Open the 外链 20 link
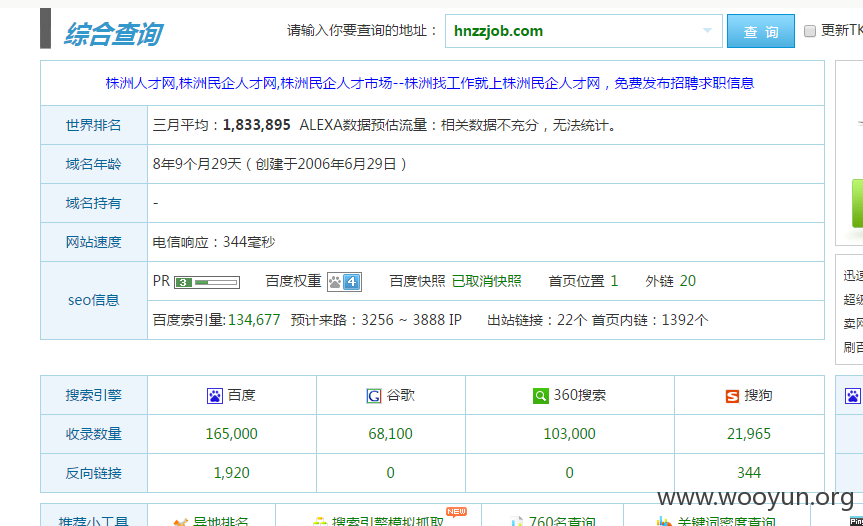863x526 pixels. click(x=687, y=281)
